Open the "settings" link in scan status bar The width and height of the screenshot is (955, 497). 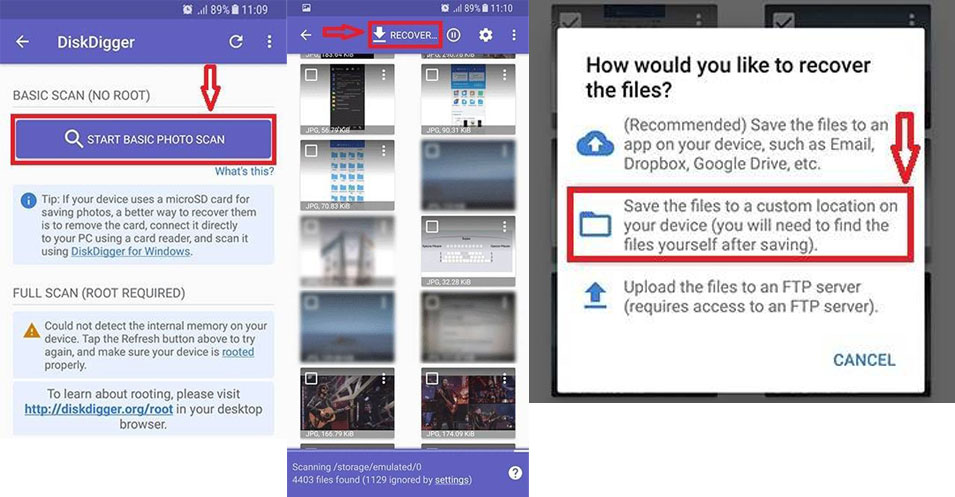point(452,480)
